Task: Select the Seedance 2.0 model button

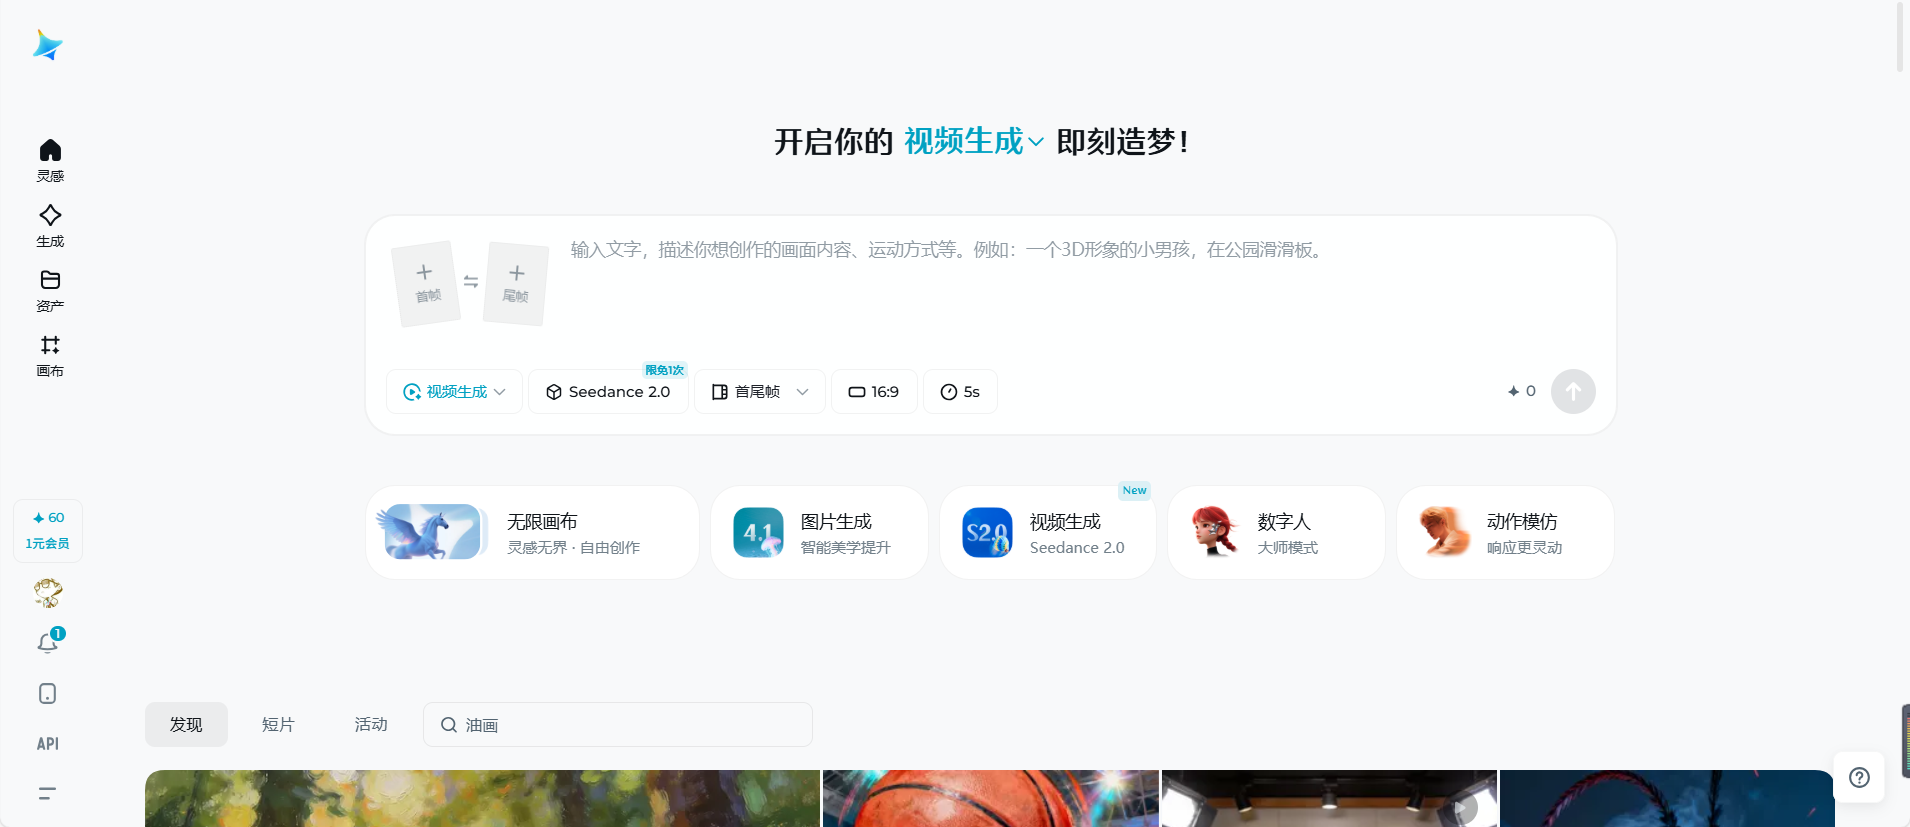Action: pyautogui.click(x=608, y=392)
